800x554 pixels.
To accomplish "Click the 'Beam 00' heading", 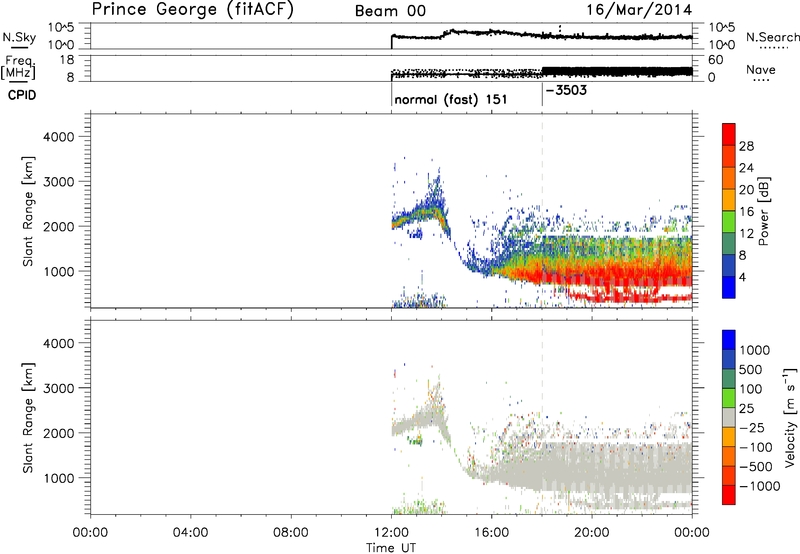I will [x=390, y=11].
